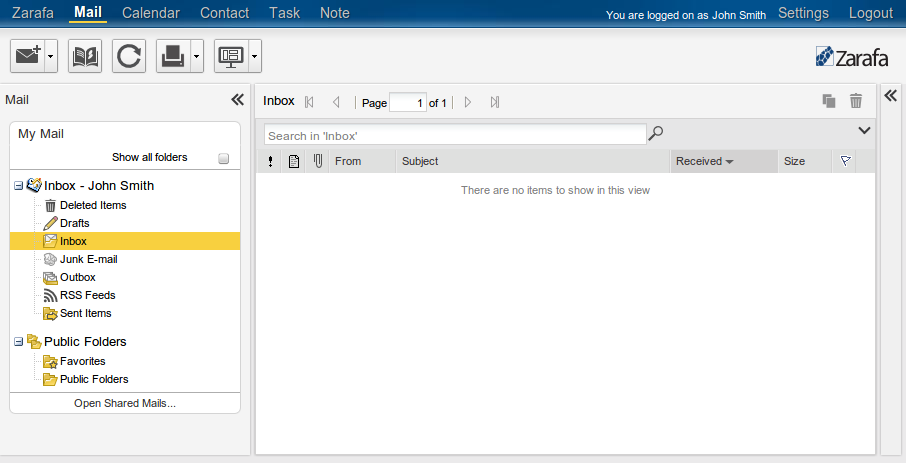Switch to the Task tab
Image resolution: width=906 pixels, height=463 pixels.
(284, 13)
